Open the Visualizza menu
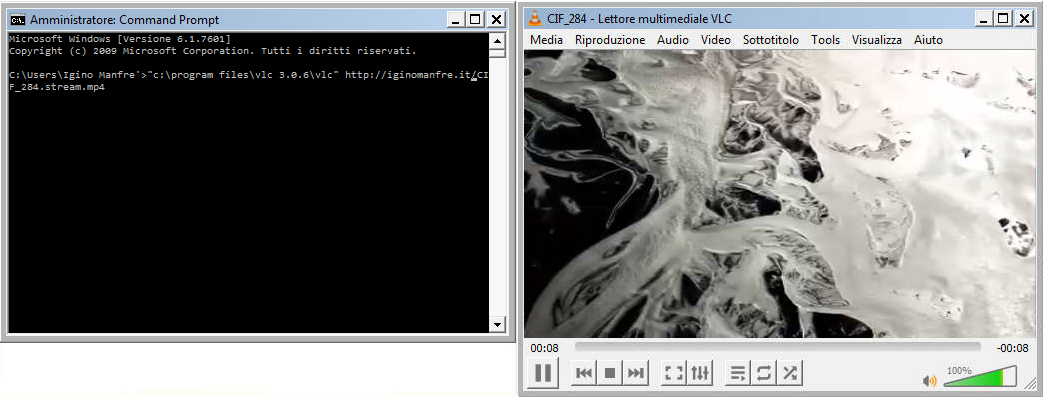 coord(877,40)
